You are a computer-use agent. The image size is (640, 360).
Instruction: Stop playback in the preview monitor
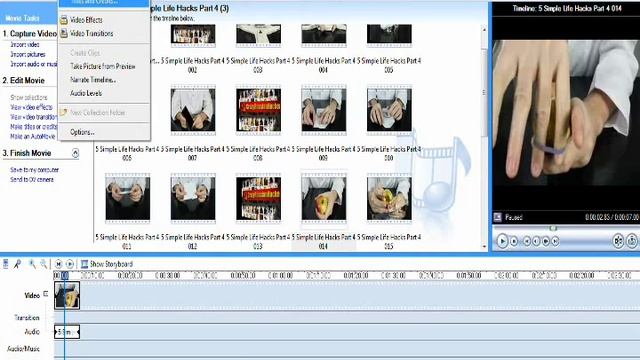514,242
